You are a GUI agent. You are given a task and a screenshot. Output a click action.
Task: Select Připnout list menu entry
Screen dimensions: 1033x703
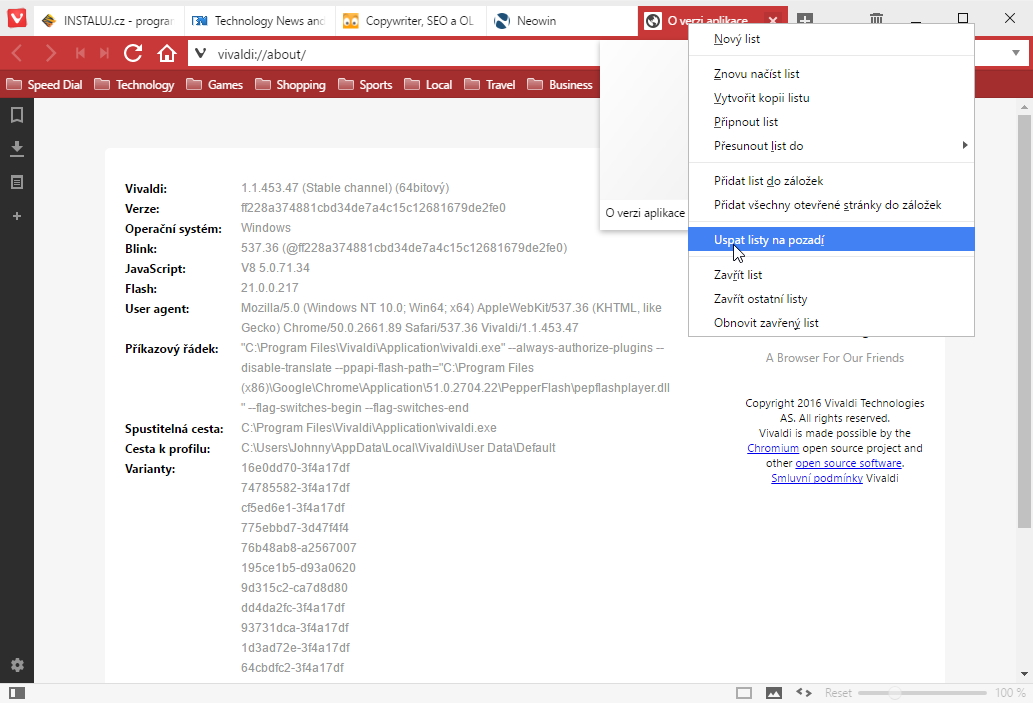pos(831,122)
